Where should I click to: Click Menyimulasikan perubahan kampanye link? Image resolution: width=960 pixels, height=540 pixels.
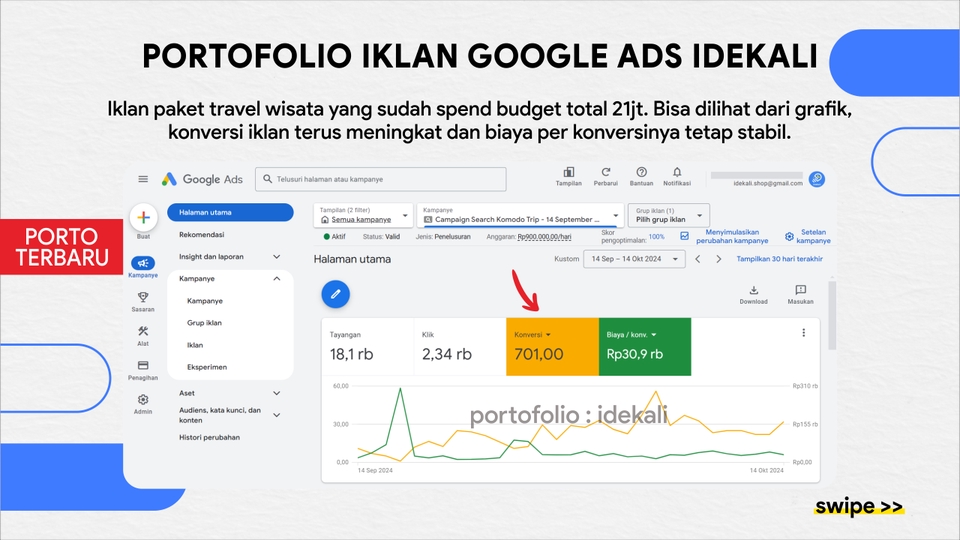coord(732,236)
